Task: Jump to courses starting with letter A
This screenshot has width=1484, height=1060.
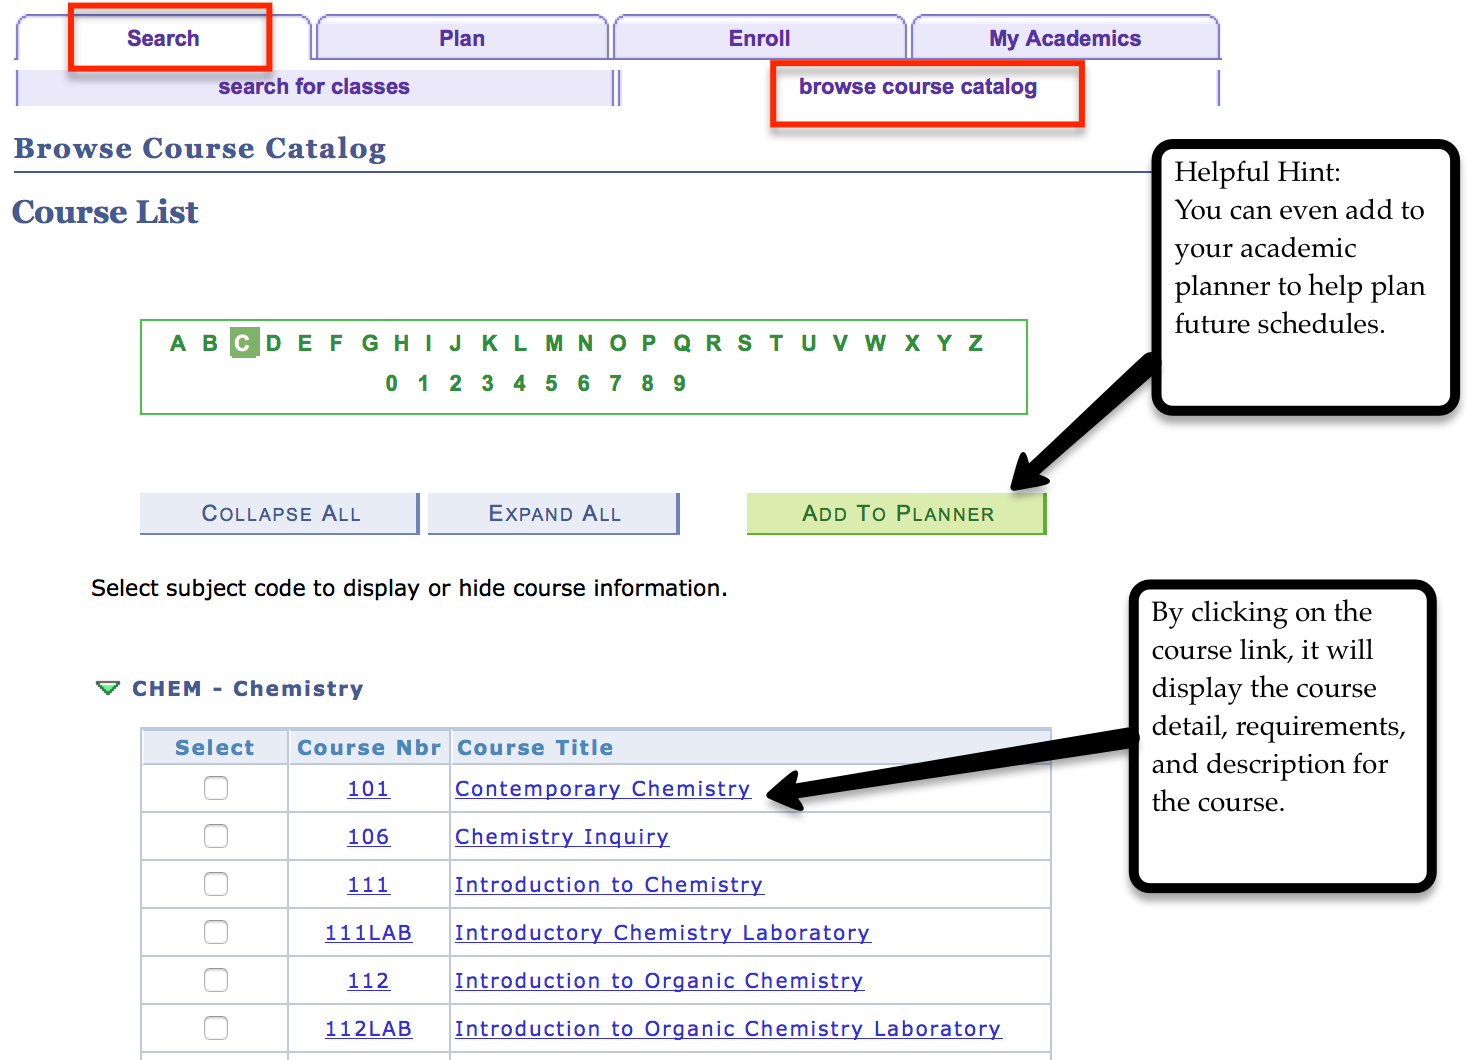Action: point(178,344)
